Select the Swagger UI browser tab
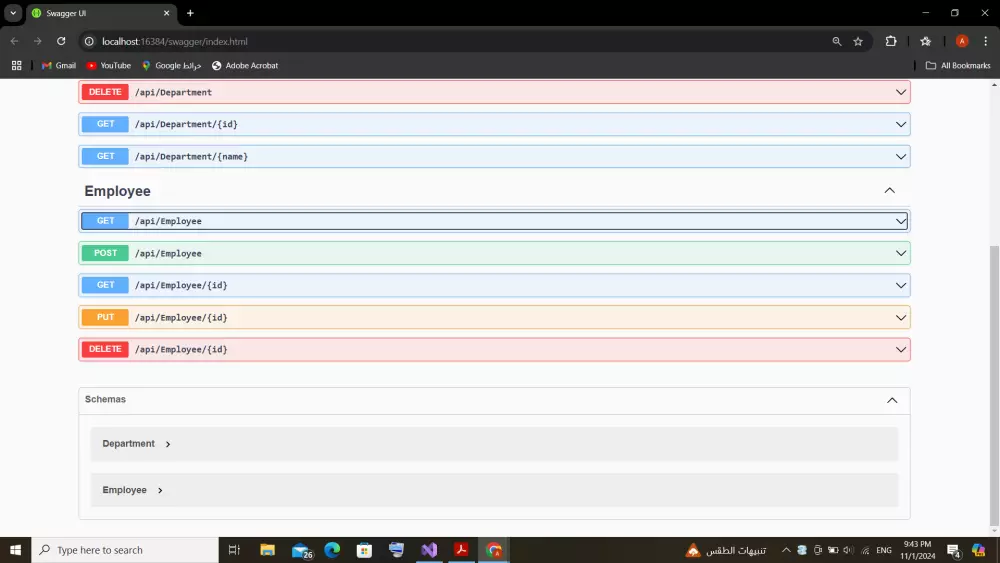The height and width of the screenshot is (563, 1000). (102, 13)
